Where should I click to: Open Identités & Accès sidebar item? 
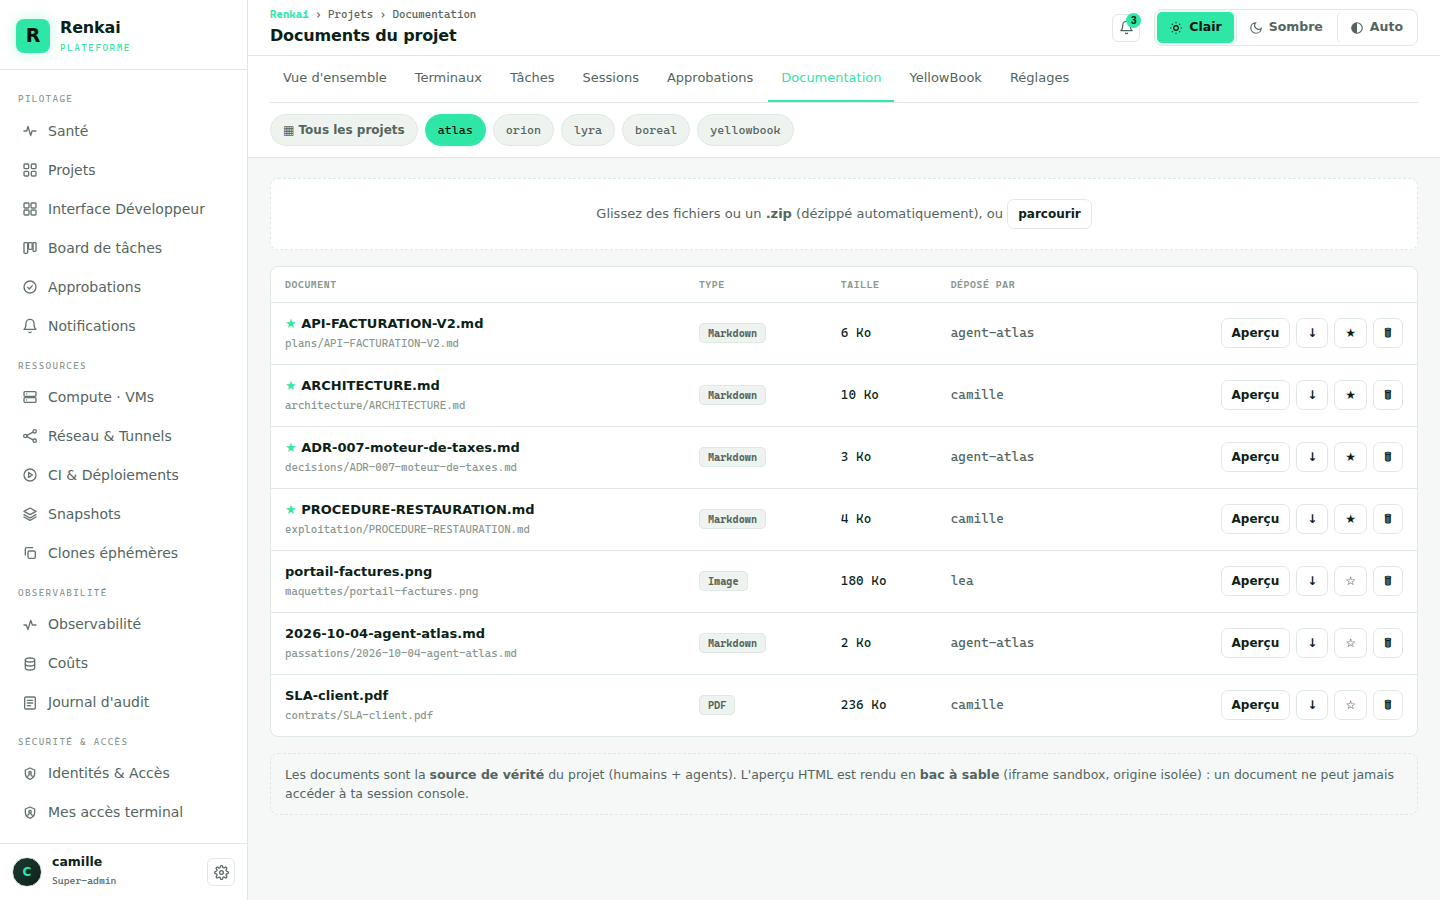point(123,773)
